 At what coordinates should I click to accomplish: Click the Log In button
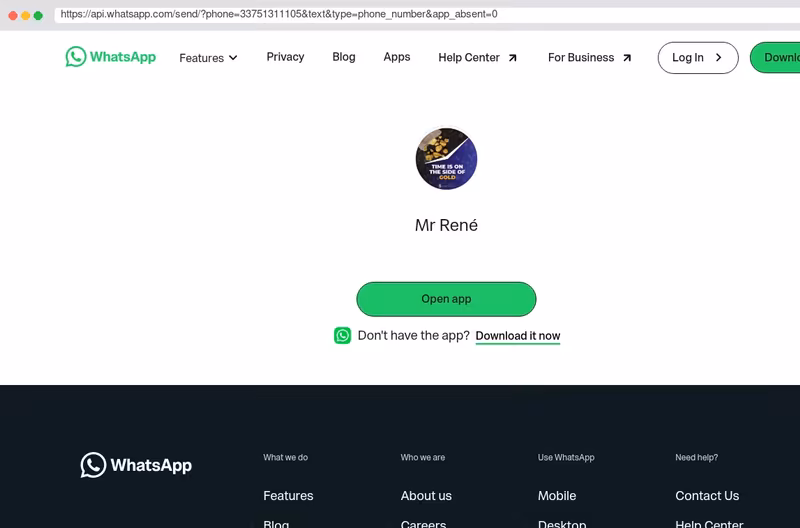click(697, 58)
